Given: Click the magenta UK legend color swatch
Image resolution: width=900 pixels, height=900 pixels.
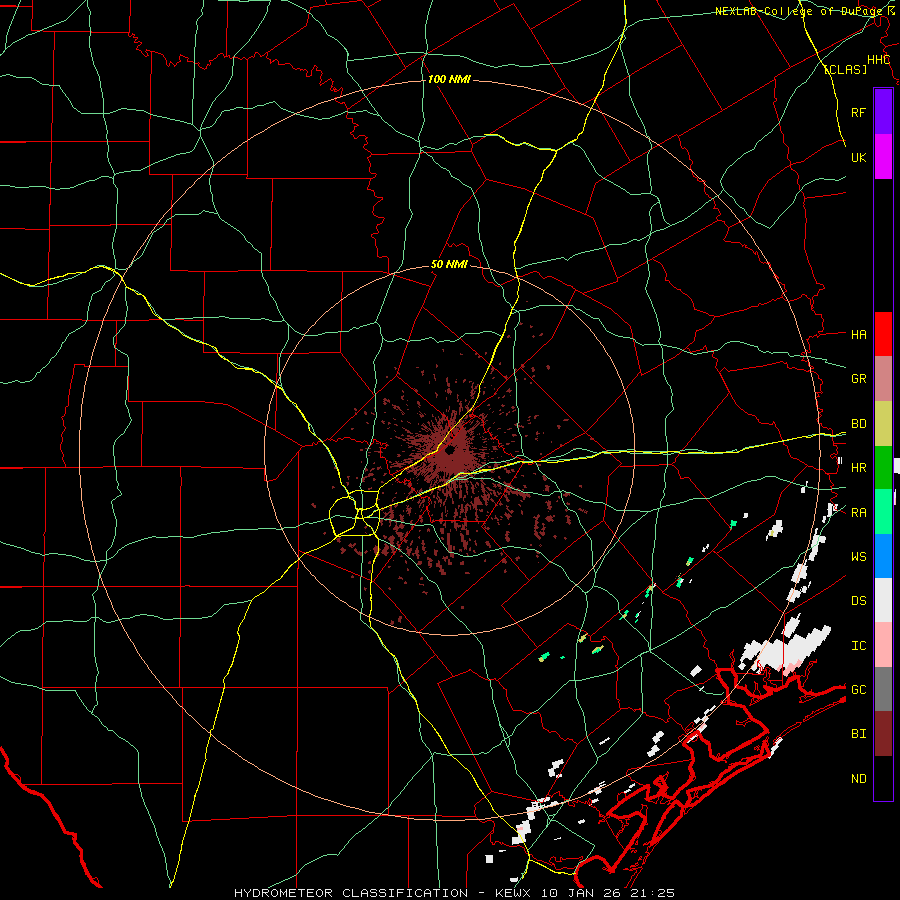Looking at the screenshot, I should (x=883, y=157).
